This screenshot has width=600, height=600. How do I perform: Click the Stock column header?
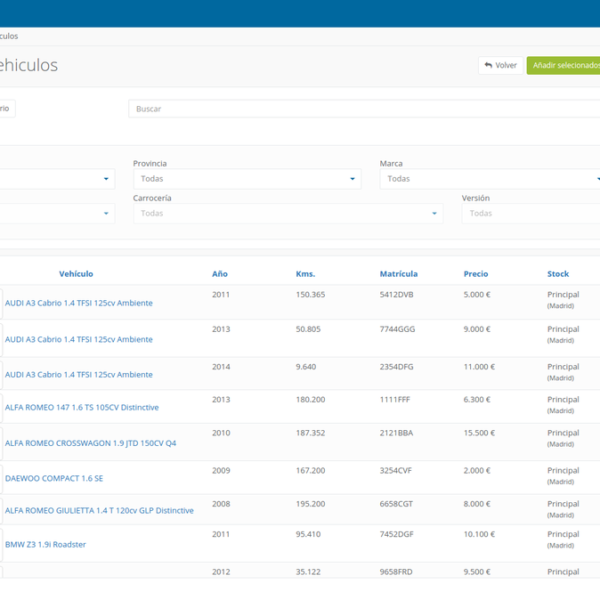558,274
